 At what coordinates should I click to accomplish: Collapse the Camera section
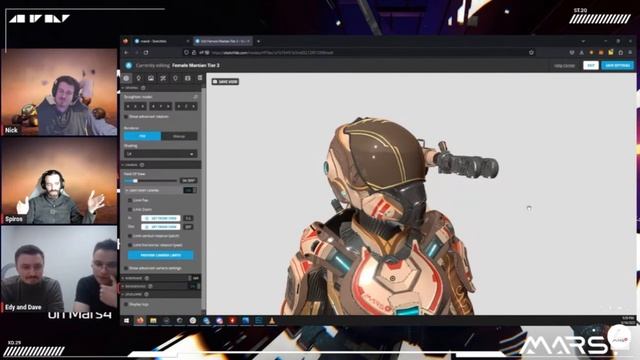click(x=161, y=165)
